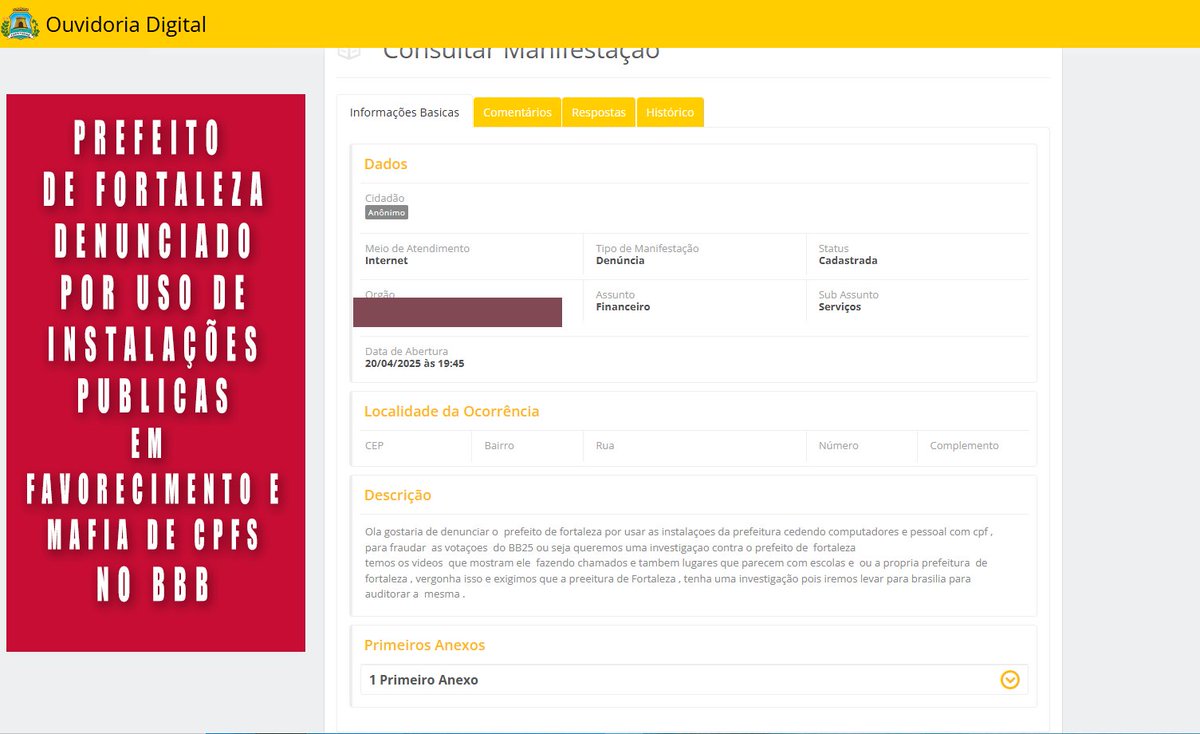Open the Respostas tab

pyautogui.click(x=599, y=112)
